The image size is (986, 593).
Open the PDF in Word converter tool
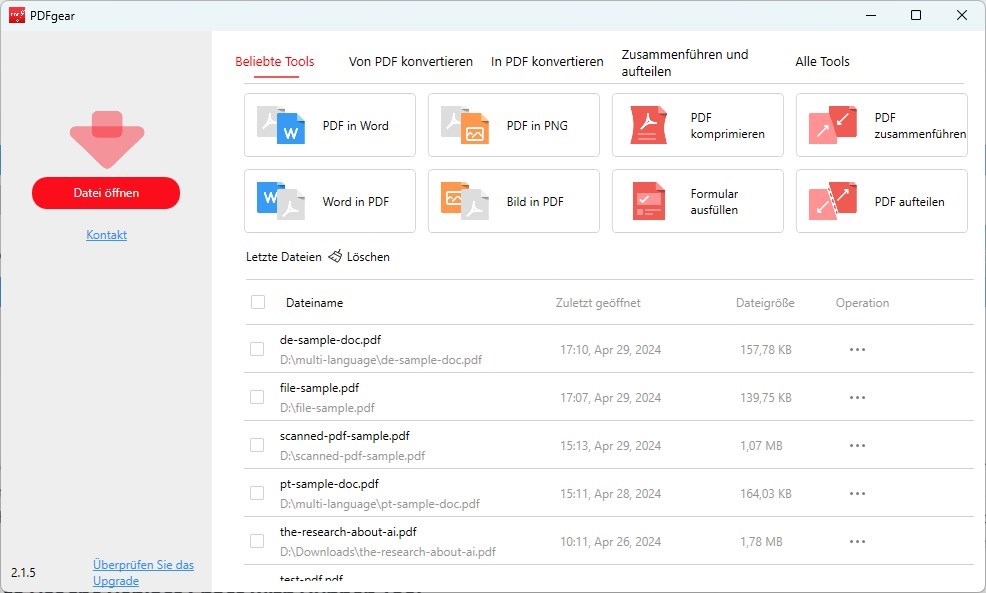tap(329, 124)
